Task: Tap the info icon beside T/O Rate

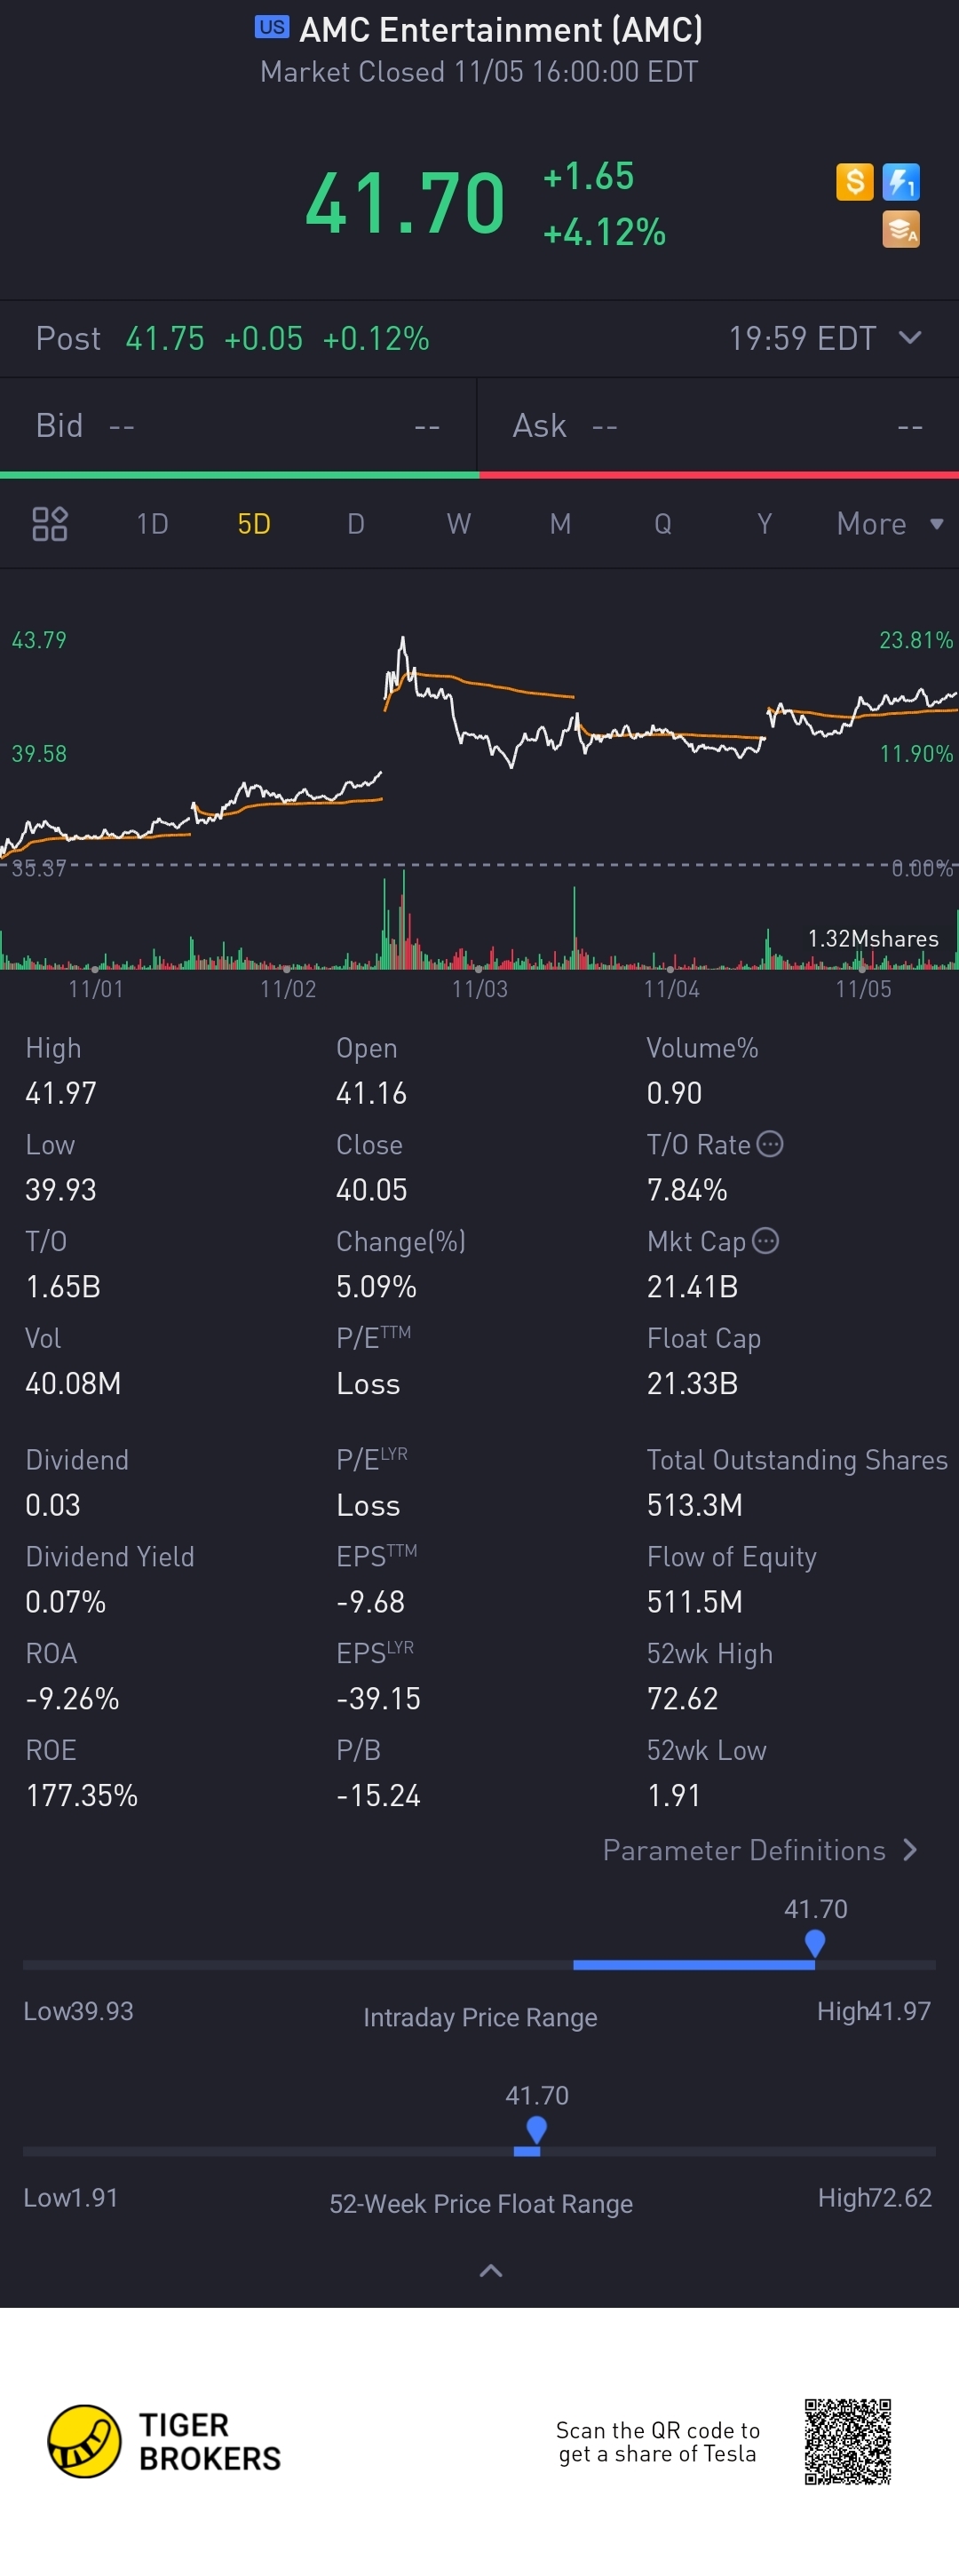Action: click(x=770, y=1144)
